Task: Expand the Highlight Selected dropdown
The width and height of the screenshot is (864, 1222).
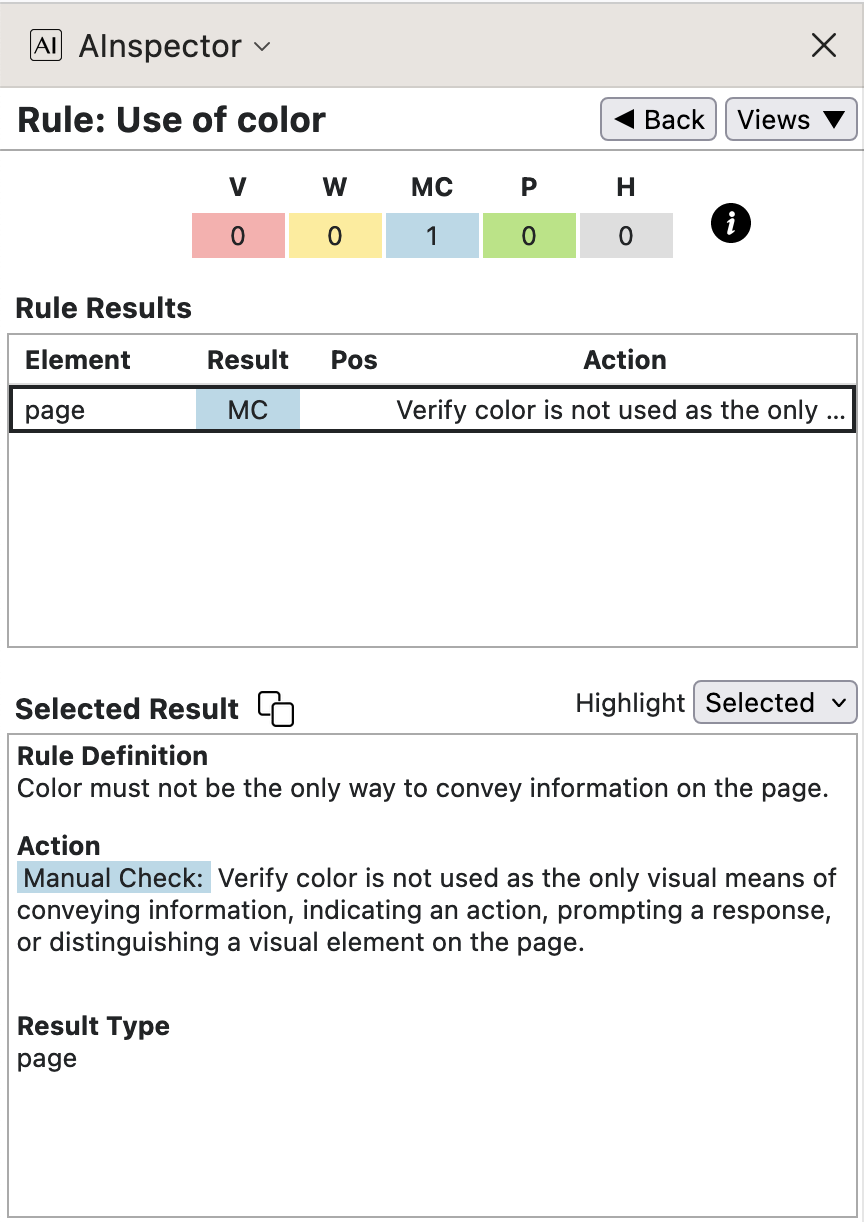Action: pyautogui.click(x=775, y=703)
